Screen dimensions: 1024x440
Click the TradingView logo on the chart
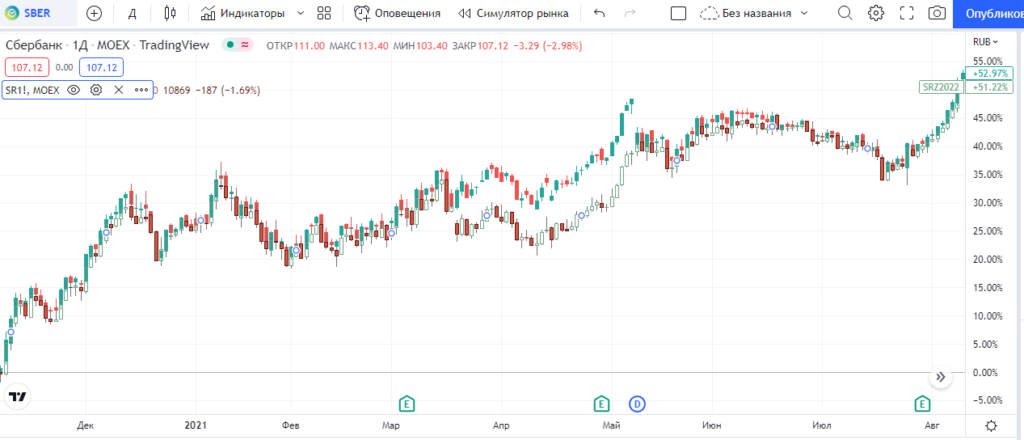pyautogui.click(x=17, y=396)
